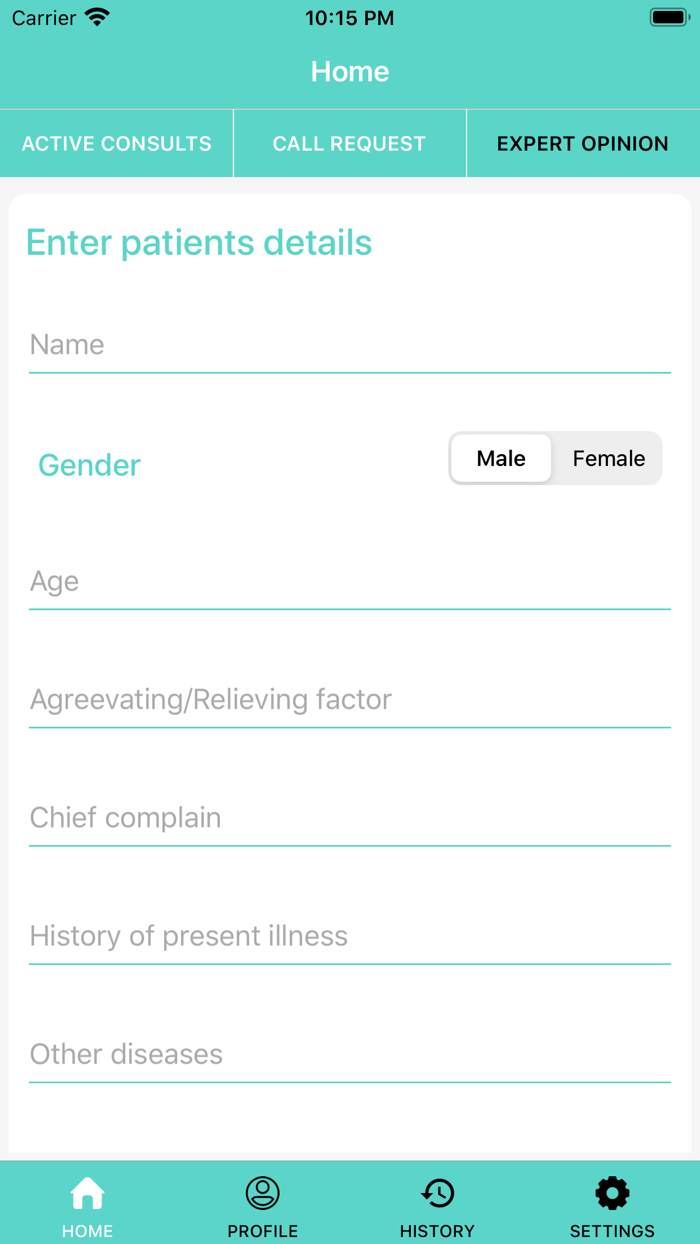Screen dimensions: 700x1244
Task: Focus the Name input field
Action: click(350, 345)
